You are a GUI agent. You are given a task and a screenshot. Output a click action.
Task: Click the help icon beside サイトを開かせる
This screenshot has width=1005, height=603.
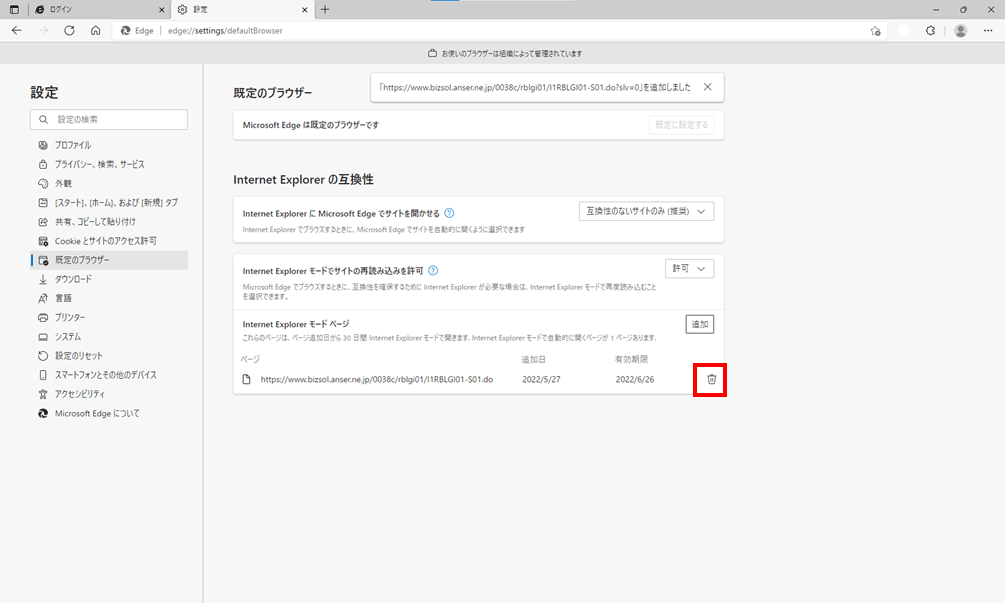pyautogui.click(x=449, y=213)
